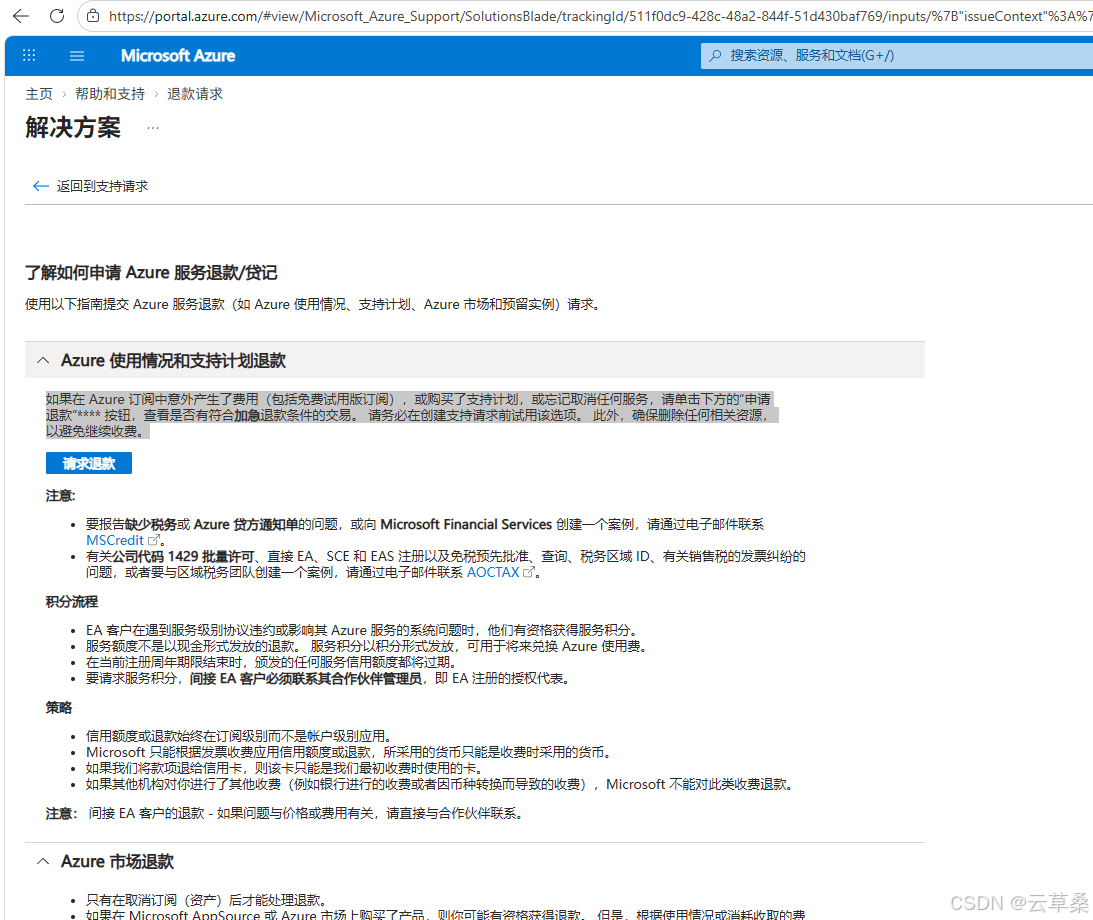Go back with the browser back arrow
Image resolution: width=1093 pixels, height=920 pixels.
(x=21, y=15)
